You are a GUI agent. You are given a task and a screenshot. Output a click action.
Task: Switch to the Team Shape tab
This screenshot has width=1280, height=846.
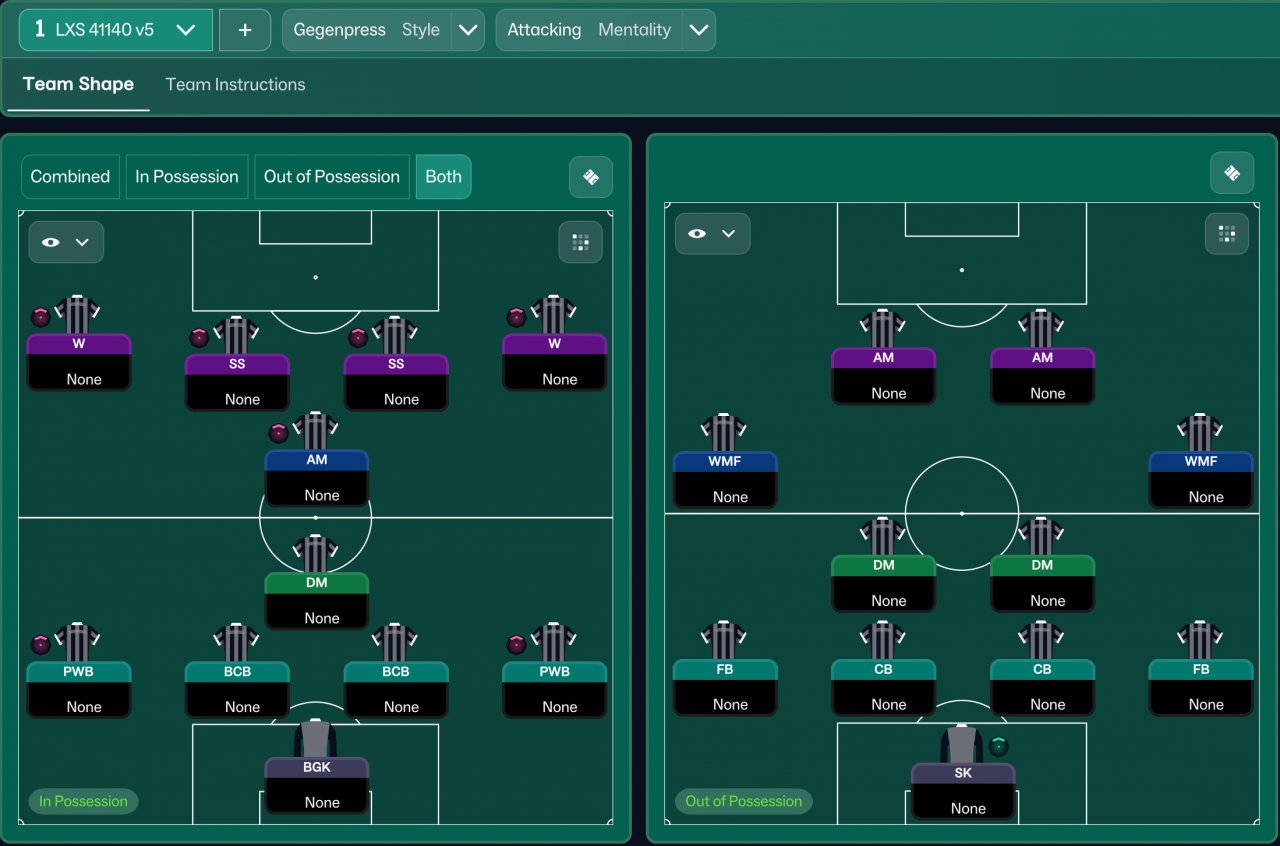(x=78, y=84)
